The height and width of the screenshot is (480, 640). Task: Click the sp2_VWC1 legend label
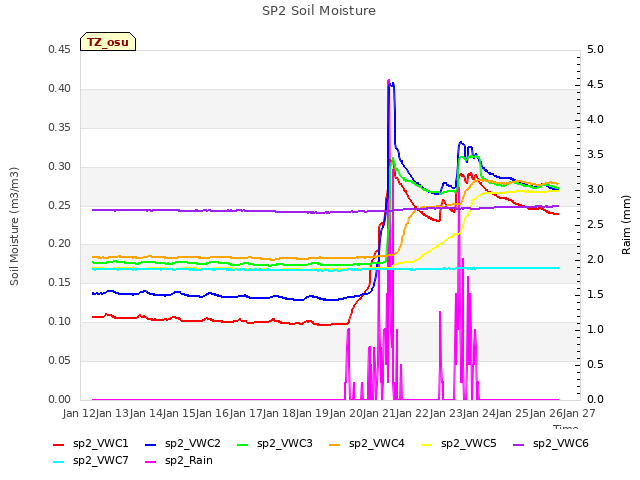pos(100,443)
